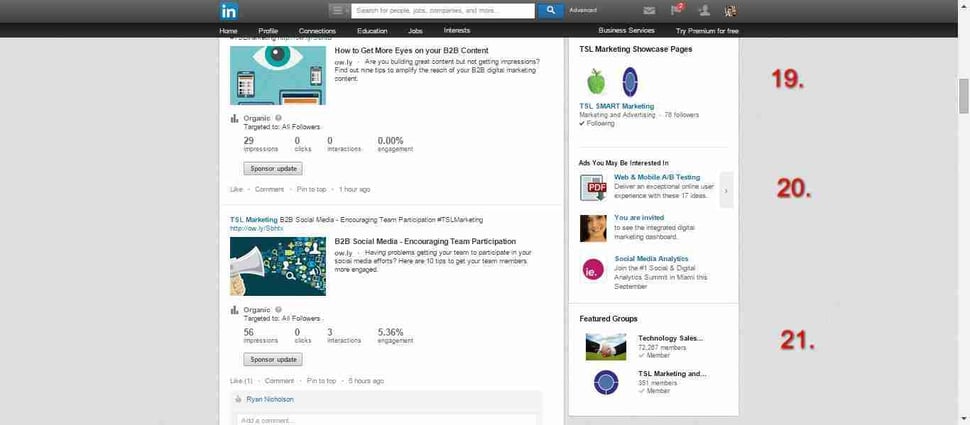The width and height of the screenshot is (970, 425).
Task: Open 'How to Get More Eyes on your B2B Content'
Action: click(411, 50)
